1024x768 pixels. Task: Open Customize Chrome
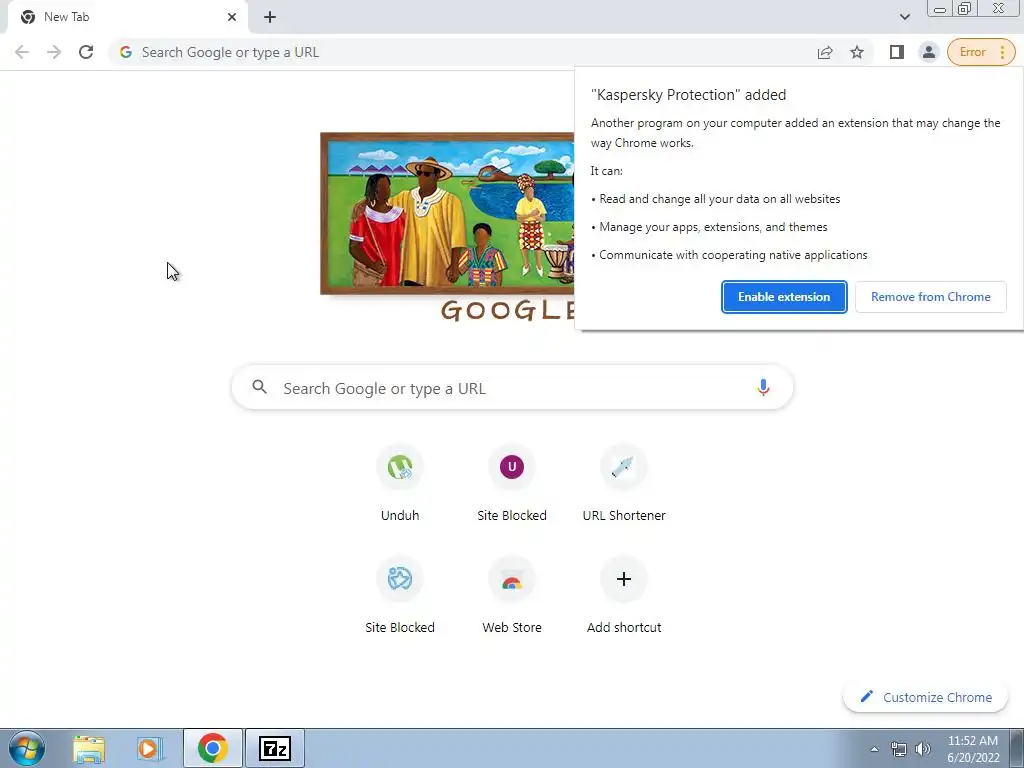click(926, 697)
